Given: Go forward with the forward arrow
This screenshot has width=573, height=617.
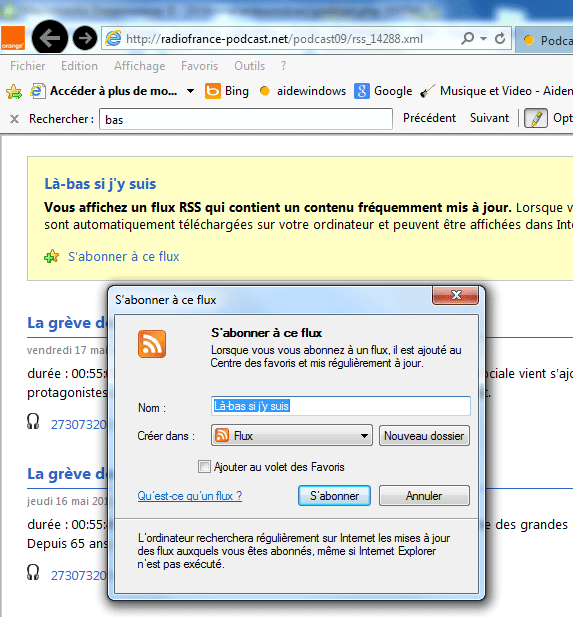Looking at the screenshot, I should point(85,38).
